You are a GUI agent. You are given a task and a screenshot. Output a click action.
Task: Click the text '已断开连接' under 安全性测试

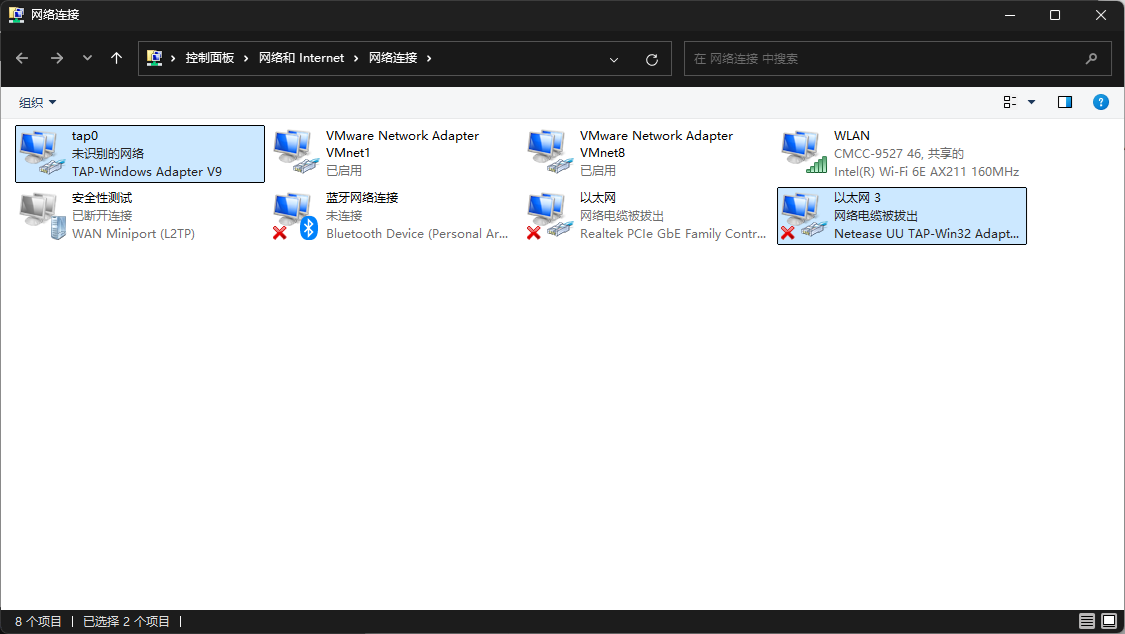pos(102,215)
